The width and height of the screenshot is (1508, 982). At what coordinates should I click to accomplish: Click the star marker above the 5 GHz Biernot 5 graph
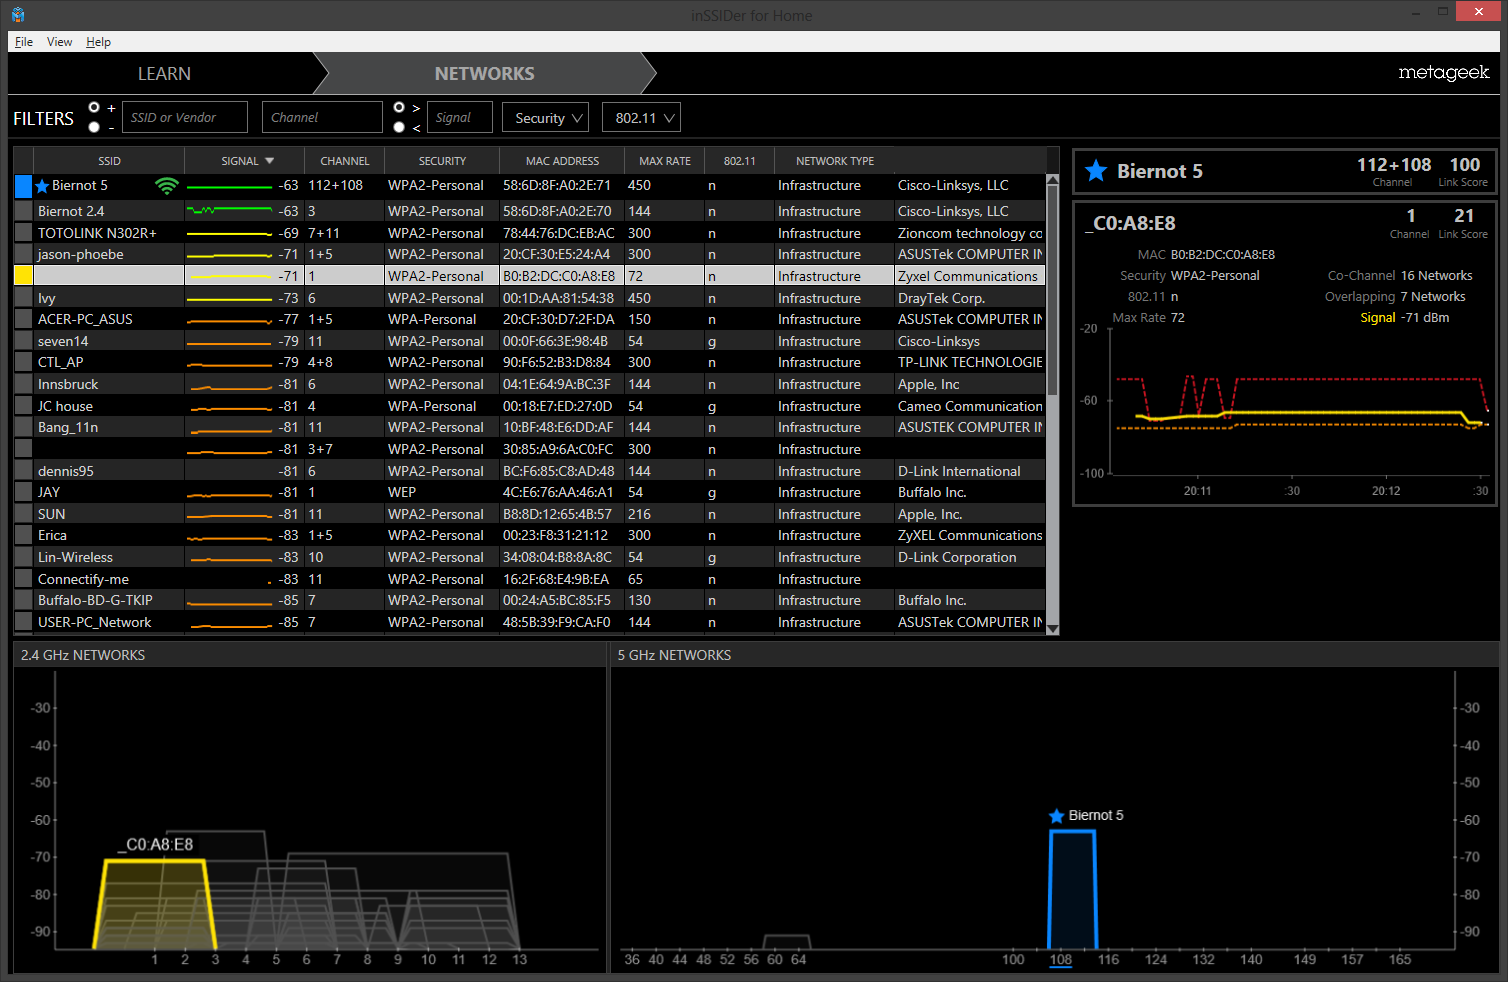point(1056,816)
